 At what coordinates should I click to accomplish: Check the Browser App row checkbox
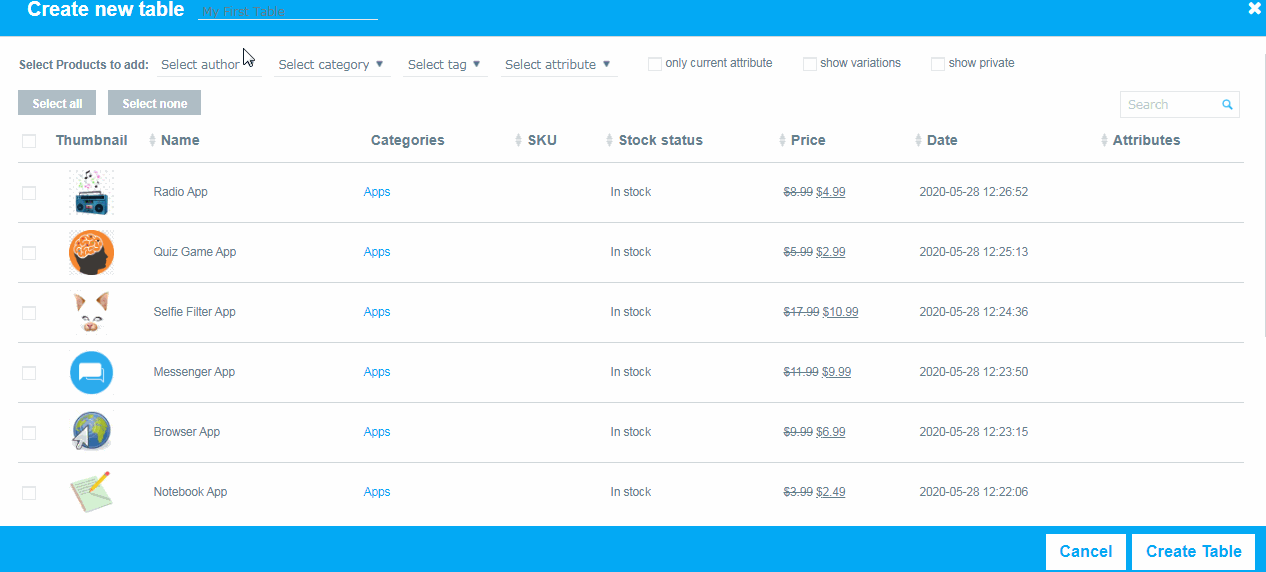tap(29, 433)
